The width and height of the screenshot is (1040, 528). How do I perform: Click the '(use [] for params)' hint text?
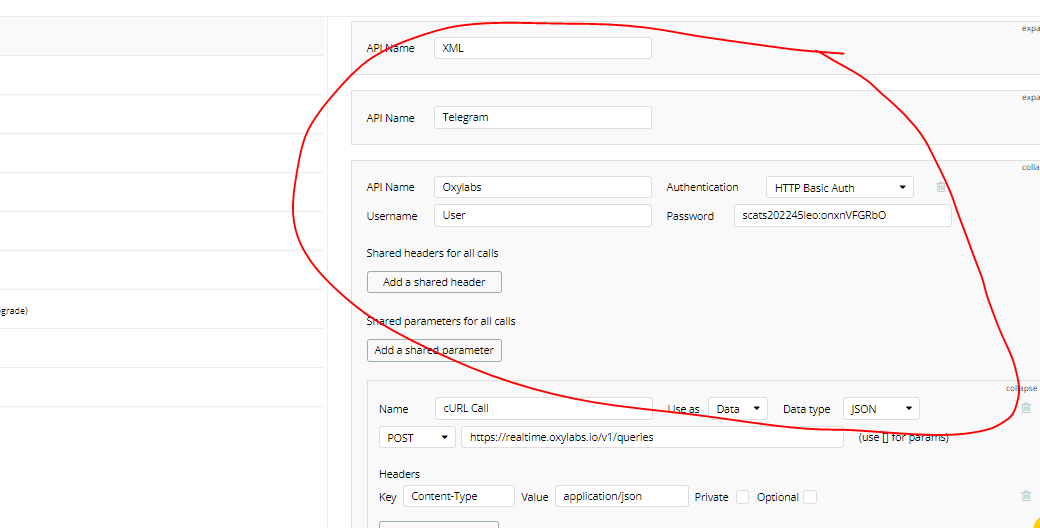tap(903, 438)
